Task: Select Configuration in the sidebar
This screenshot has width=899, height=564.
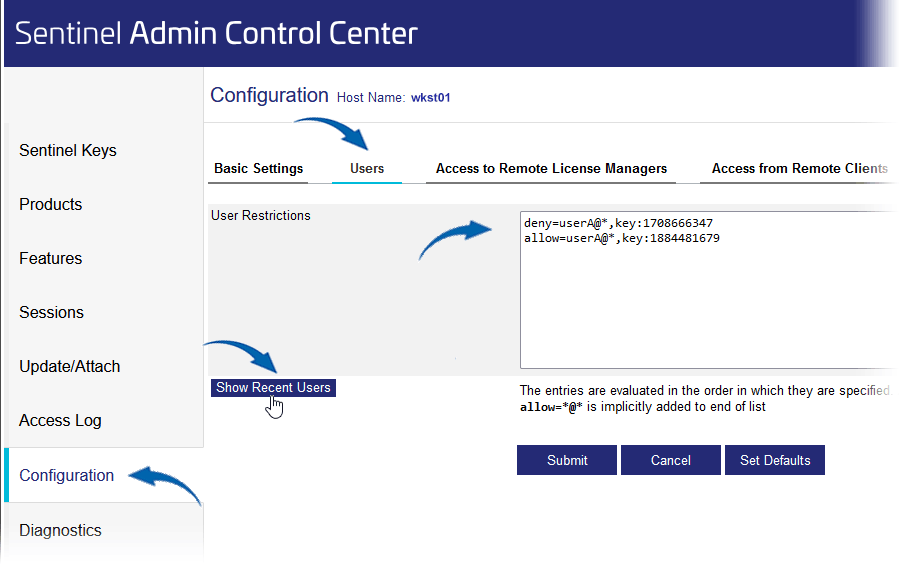Action: pyautogui.click(x=67, y=475)
